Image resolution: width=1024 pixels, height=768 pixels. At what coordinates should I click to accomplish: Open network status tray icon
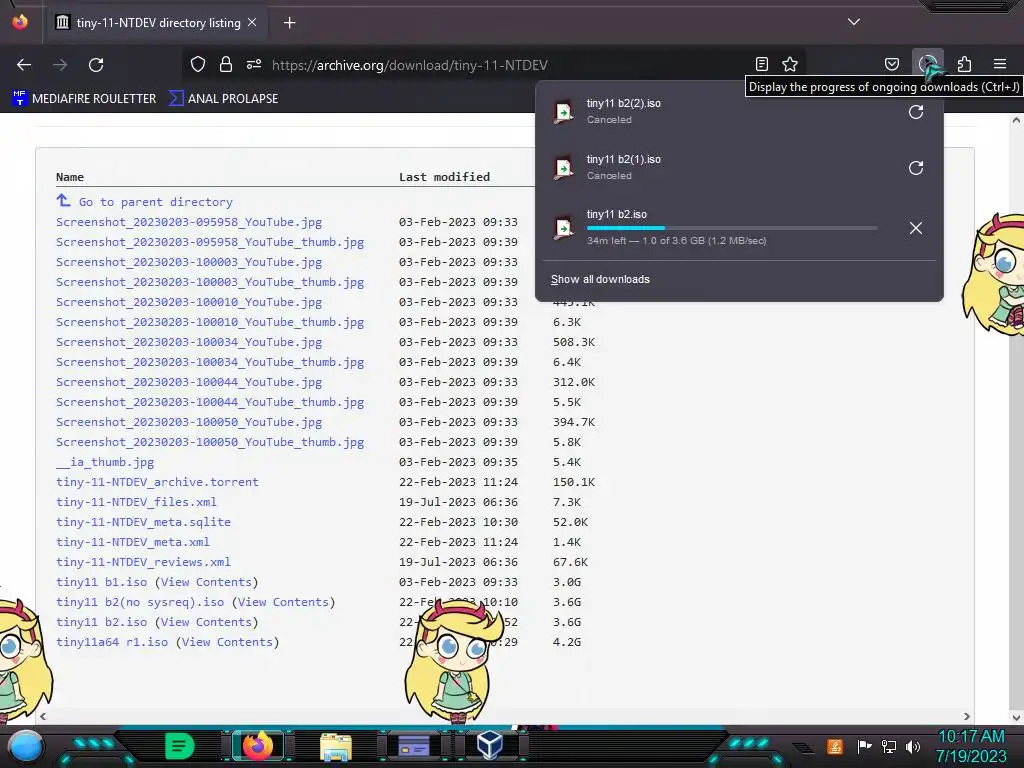(889, 746)
